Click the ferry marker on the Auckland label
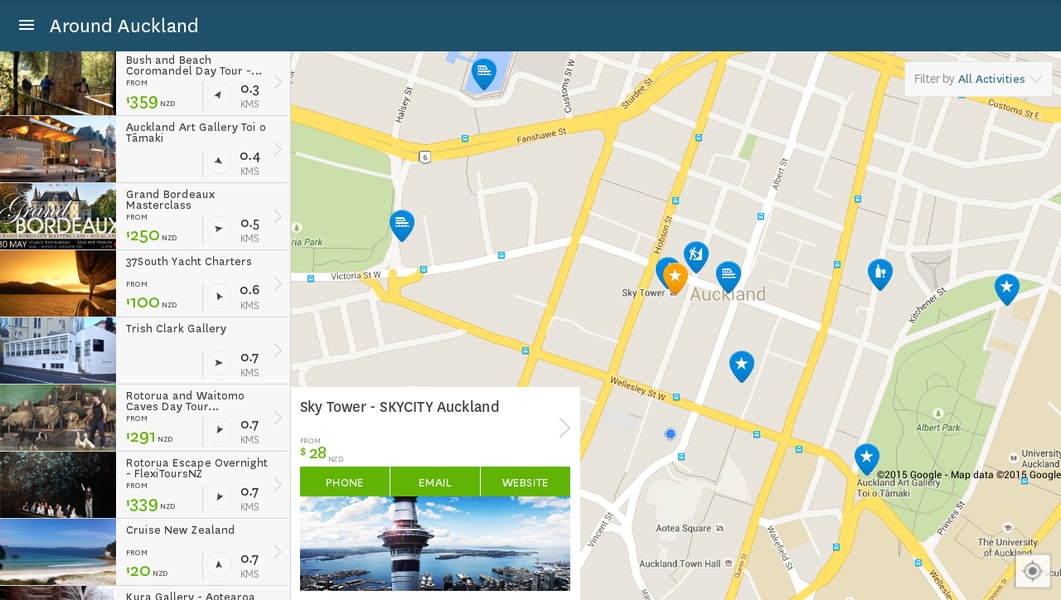Image resolution: width=1061 pixels, height=600 pixels. coord(728,276)
